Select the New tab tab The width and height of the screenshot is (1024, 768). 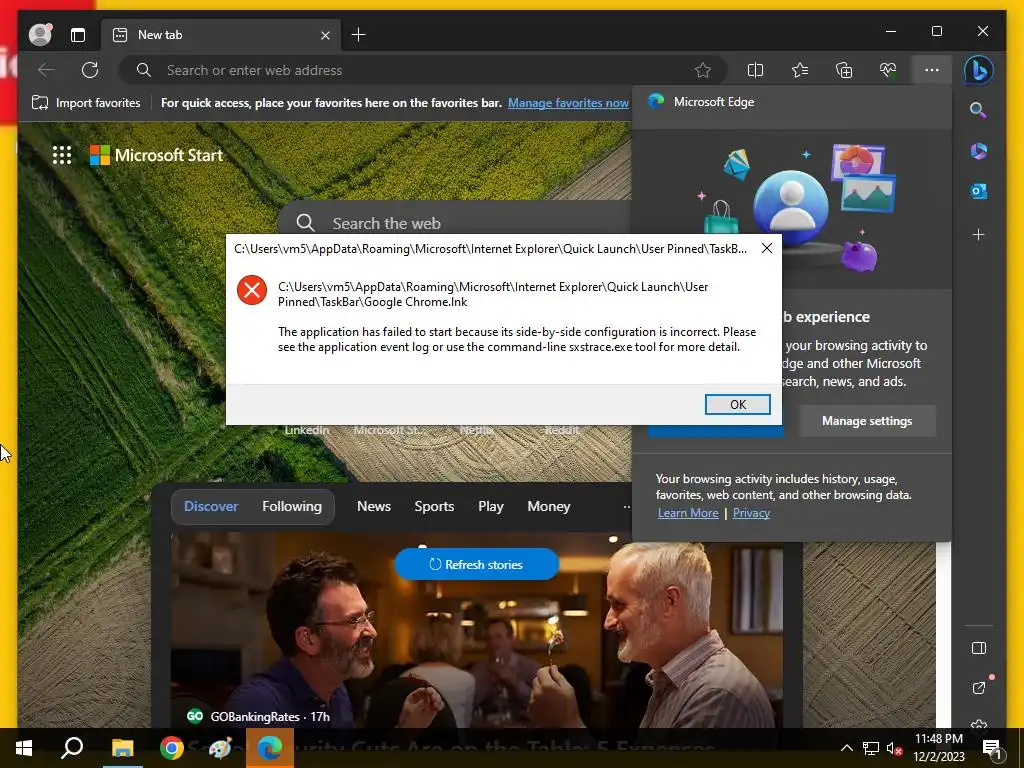221,35
